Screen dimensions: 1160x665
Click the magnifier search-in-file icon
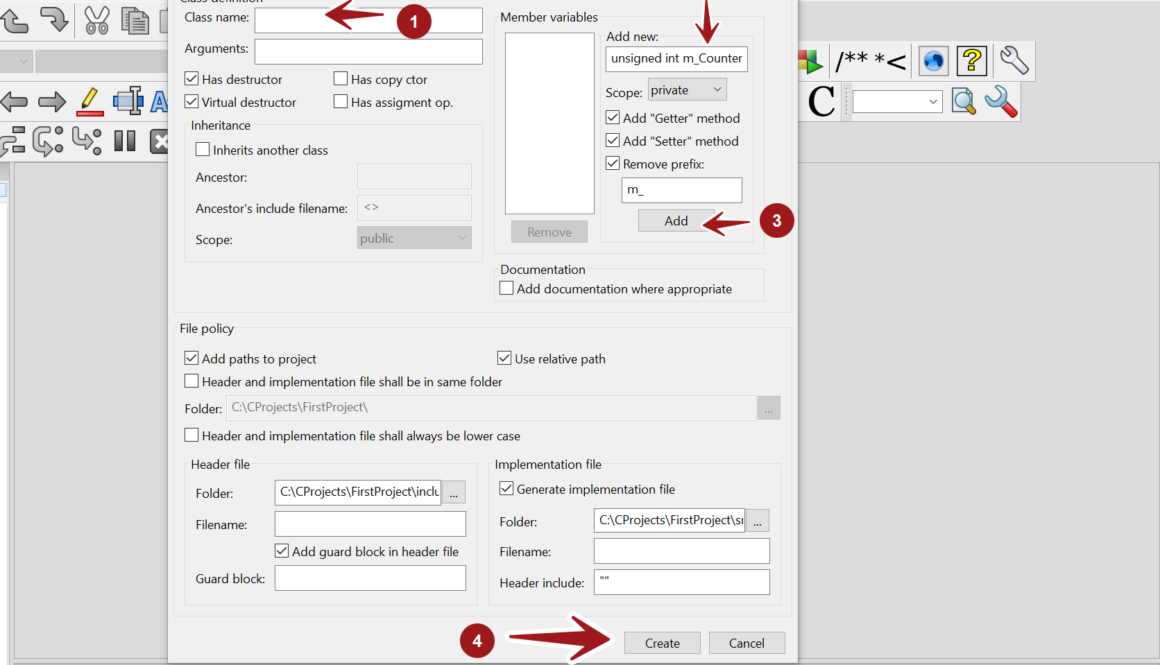click(x=963, y=101)
